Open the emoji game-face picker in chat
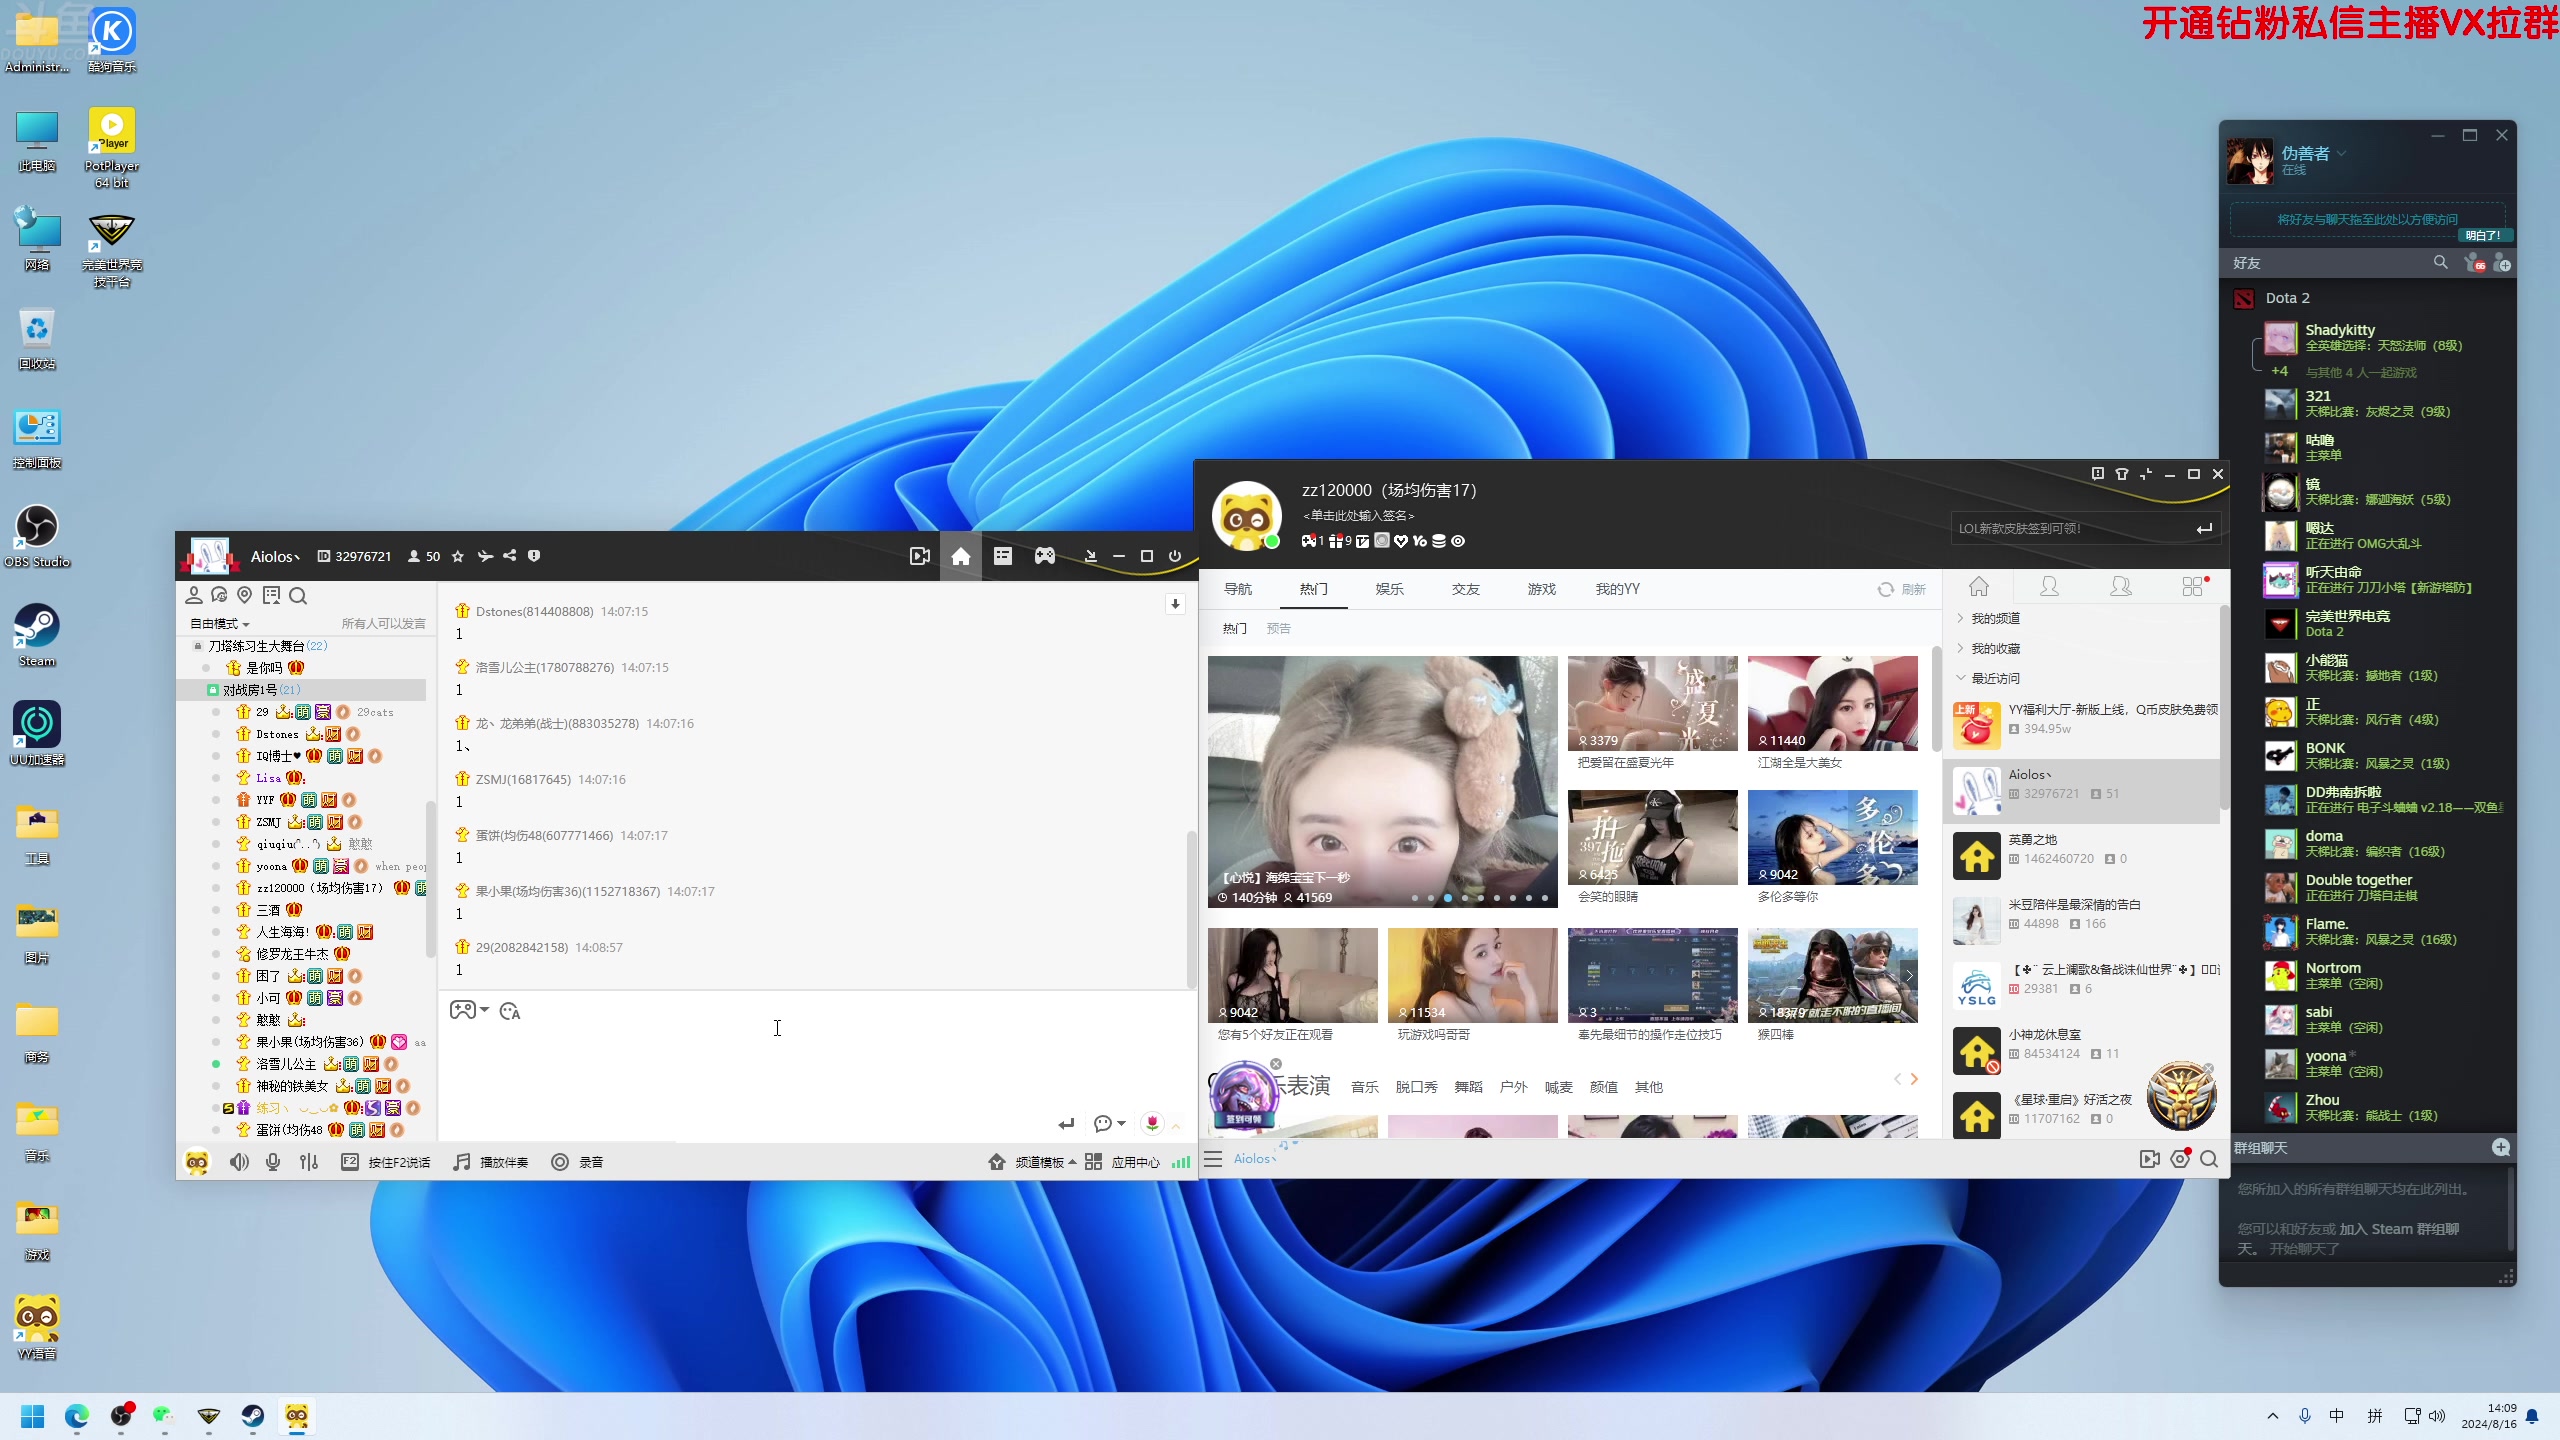 (463, 1010)
